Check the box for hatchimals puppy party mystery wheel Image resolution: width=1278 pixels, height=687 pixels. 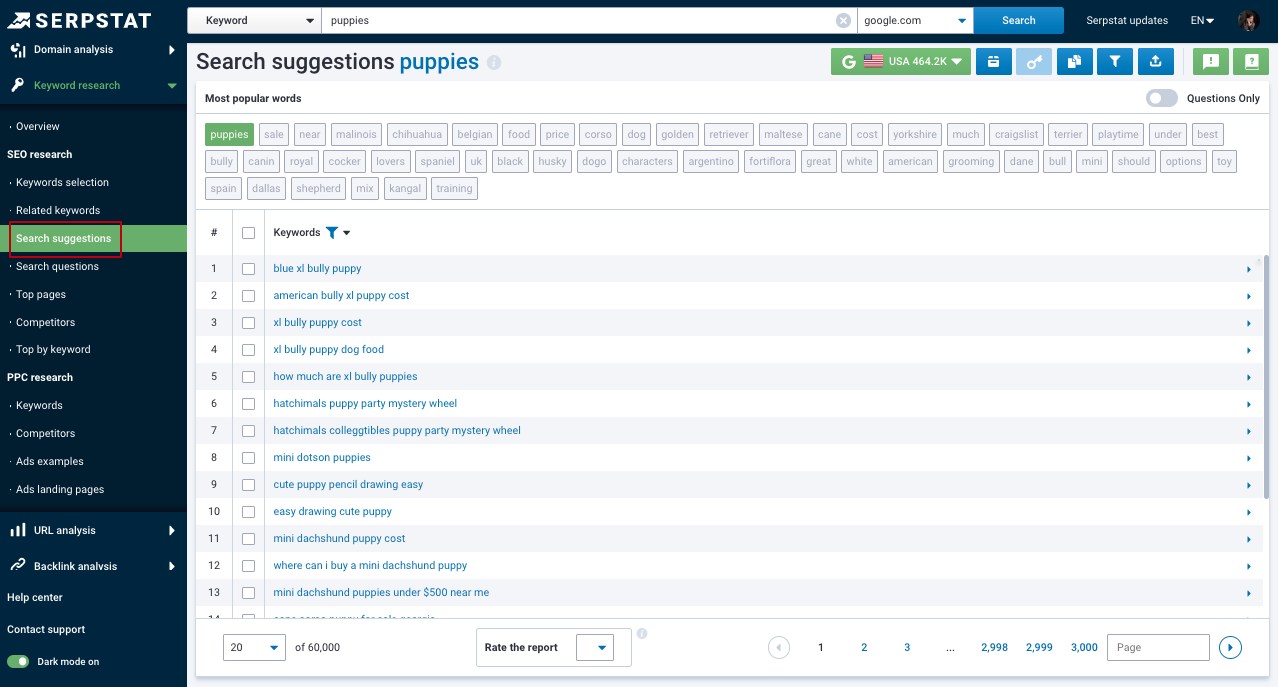pos(248,404)
